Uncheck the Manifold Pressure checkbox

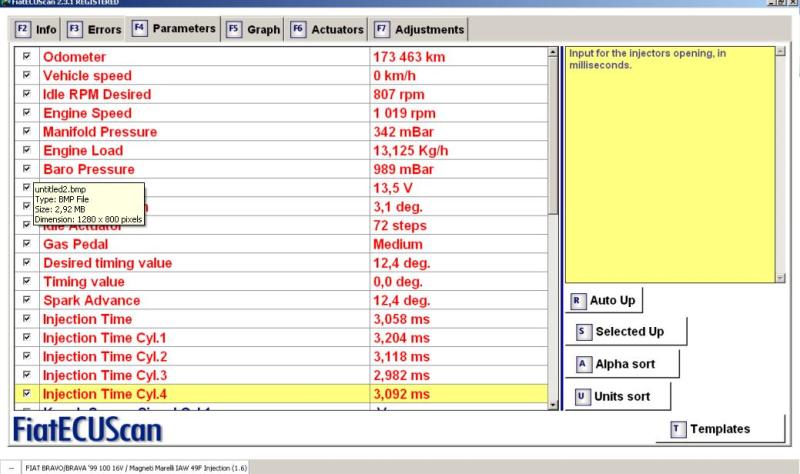point(26,132)
